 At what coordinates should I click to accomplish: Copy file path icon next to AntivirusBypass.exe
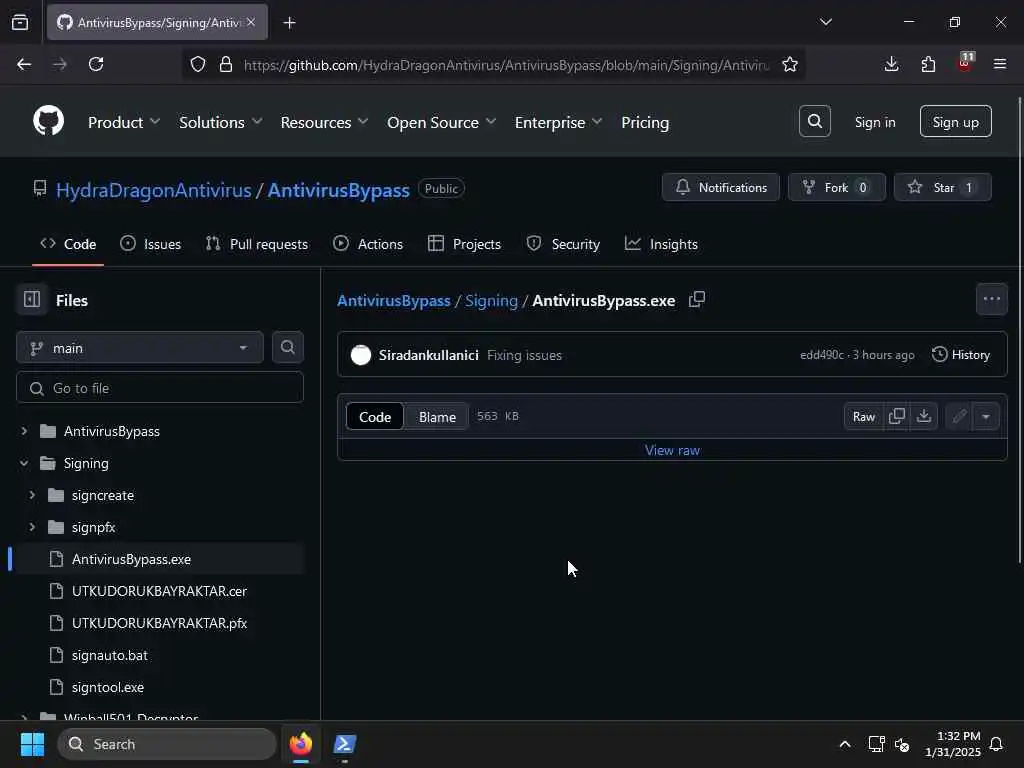(697, 300)
